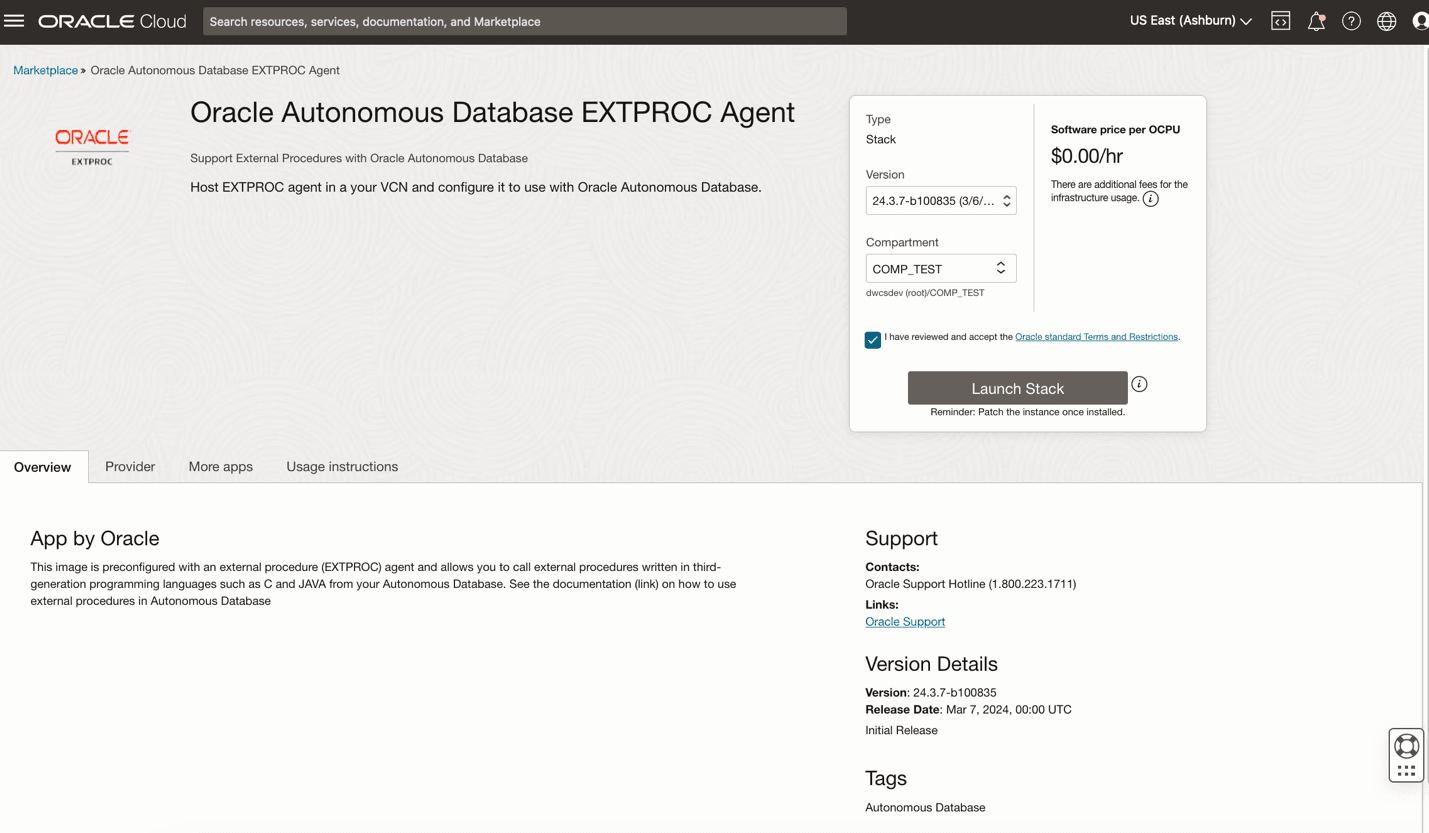1429x833 pixels.
Task: Open the language globe icon
Action: pos(1386,20)
